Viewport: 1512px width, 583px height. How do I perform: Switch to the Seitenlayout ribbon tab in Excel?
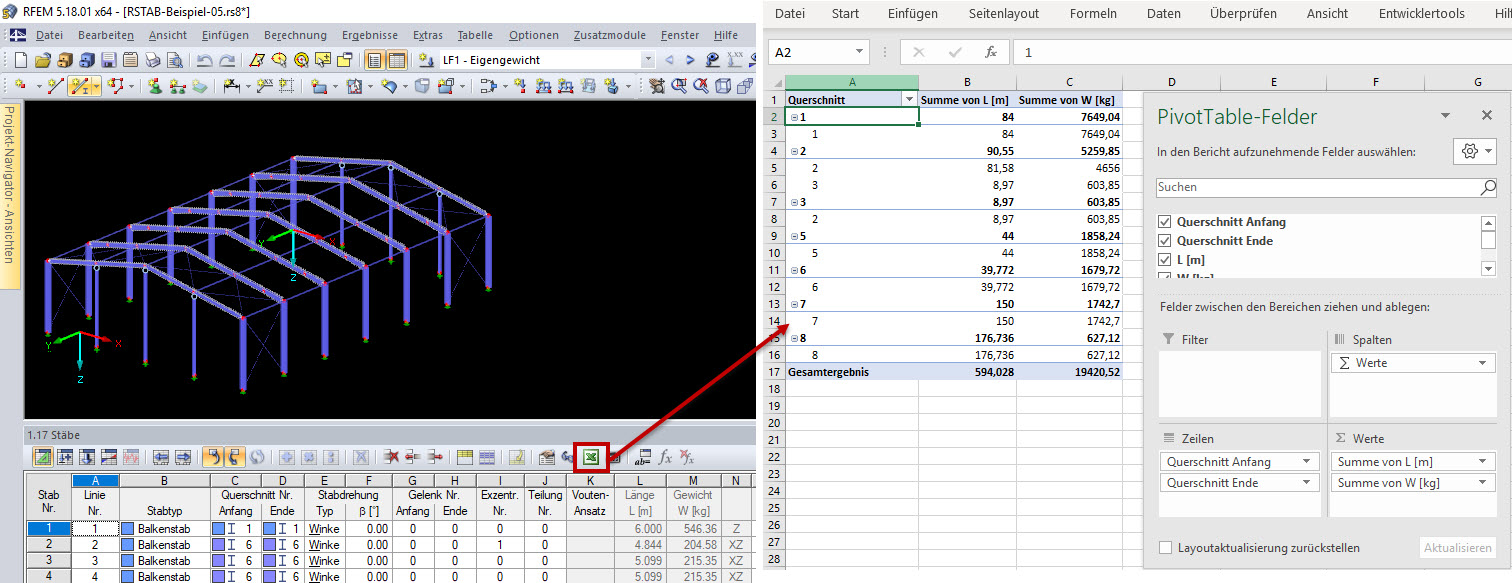click(1003, 13)
